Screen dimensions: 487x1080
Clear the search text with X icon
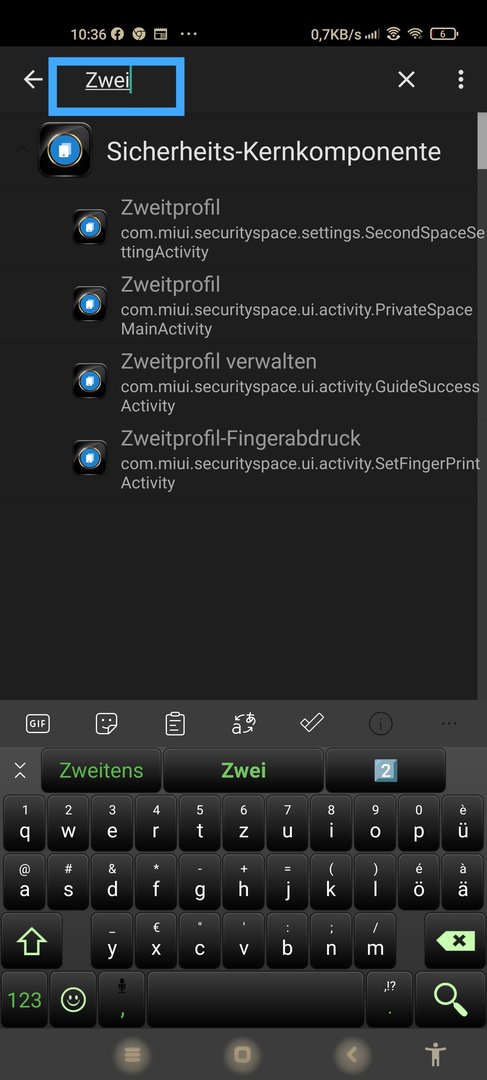tap(406, 80)
